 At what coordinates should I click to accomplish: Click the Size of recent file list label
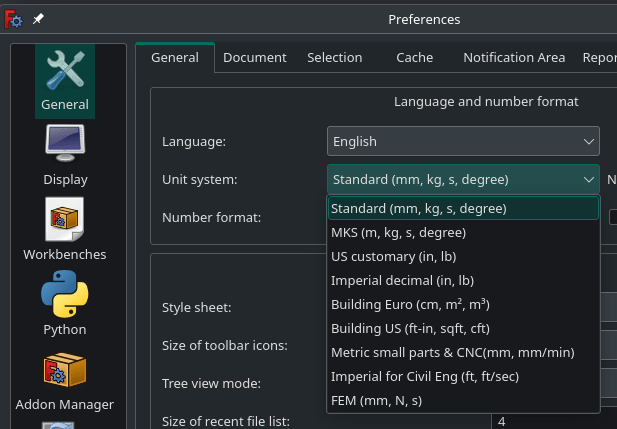tap(226, 422)
